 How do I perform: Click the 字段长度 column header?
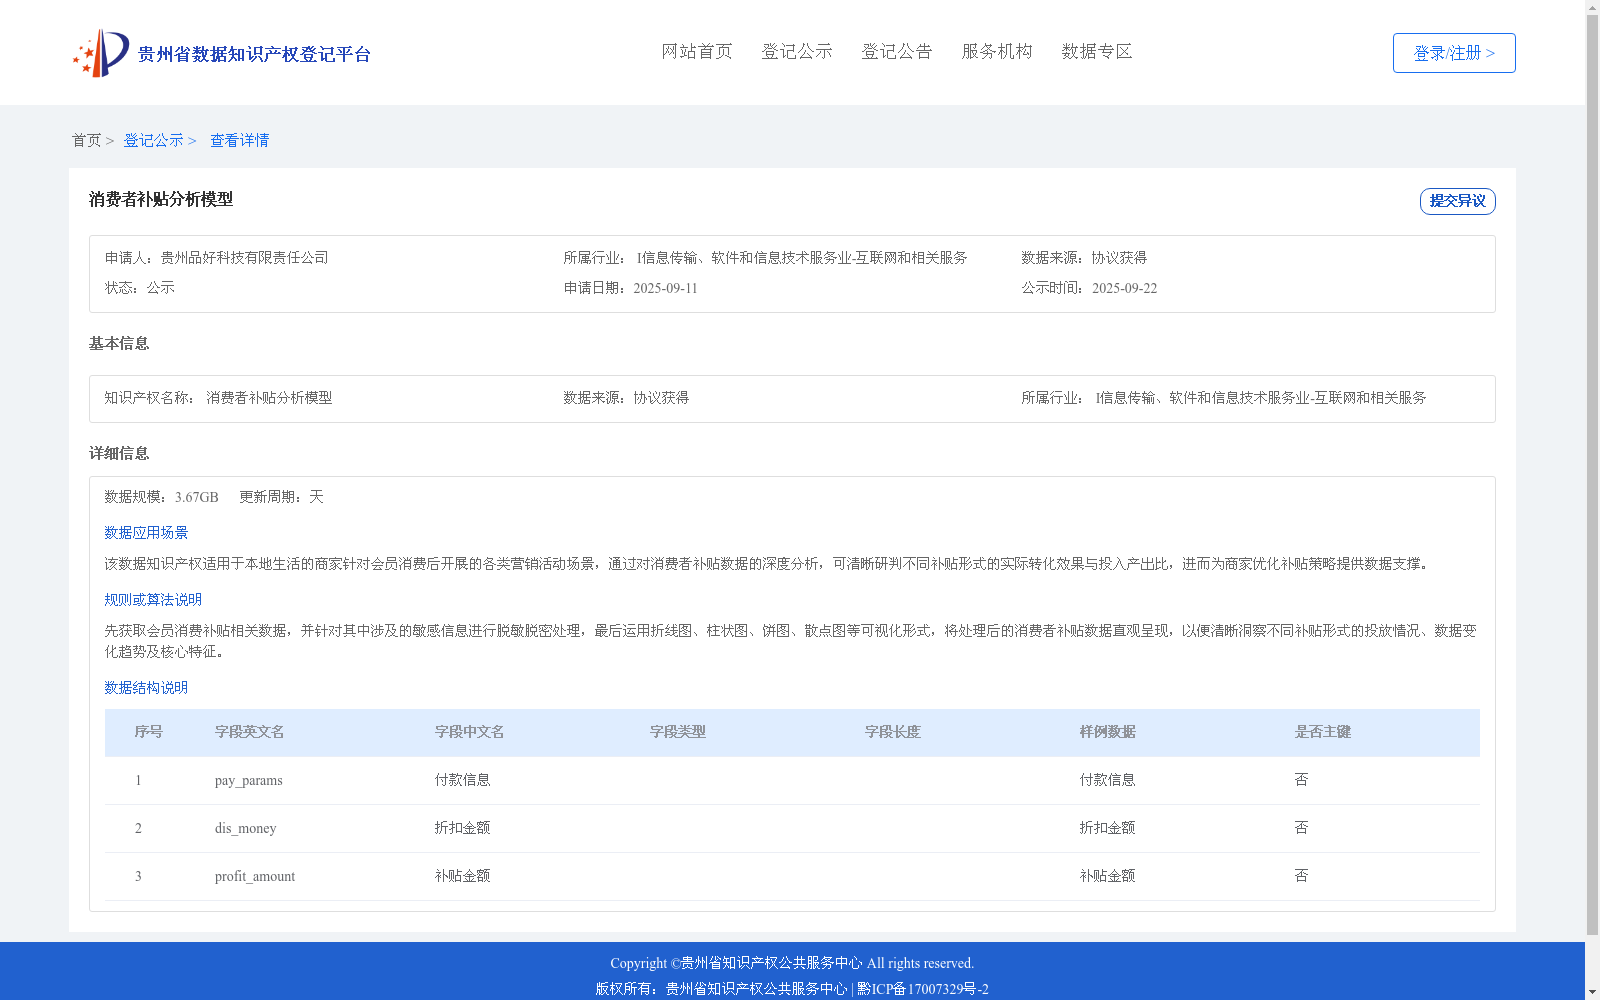(892, 732)
